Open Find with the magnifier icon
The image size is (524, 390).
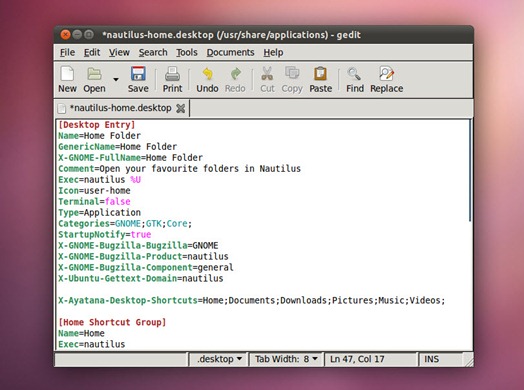[354, 74]
